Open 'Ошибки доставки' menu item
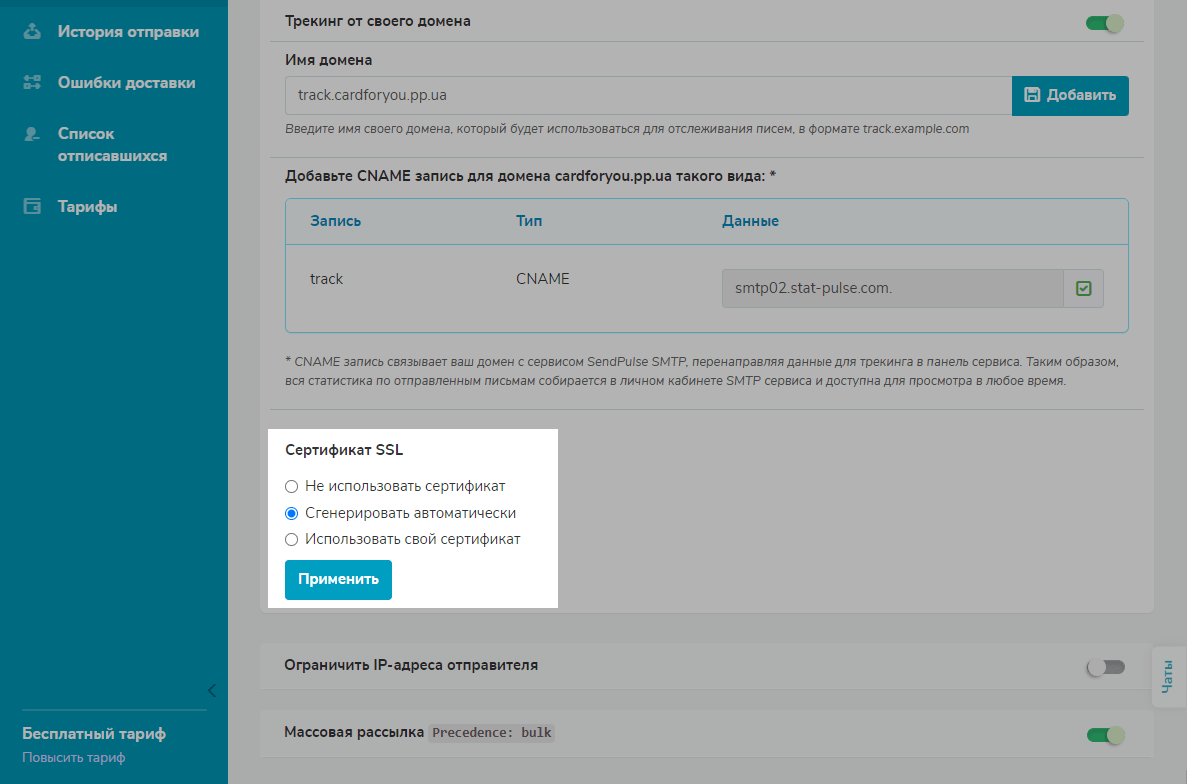Image resolution: width=1187 pixels, height=784 pixels. click(126, 83)
